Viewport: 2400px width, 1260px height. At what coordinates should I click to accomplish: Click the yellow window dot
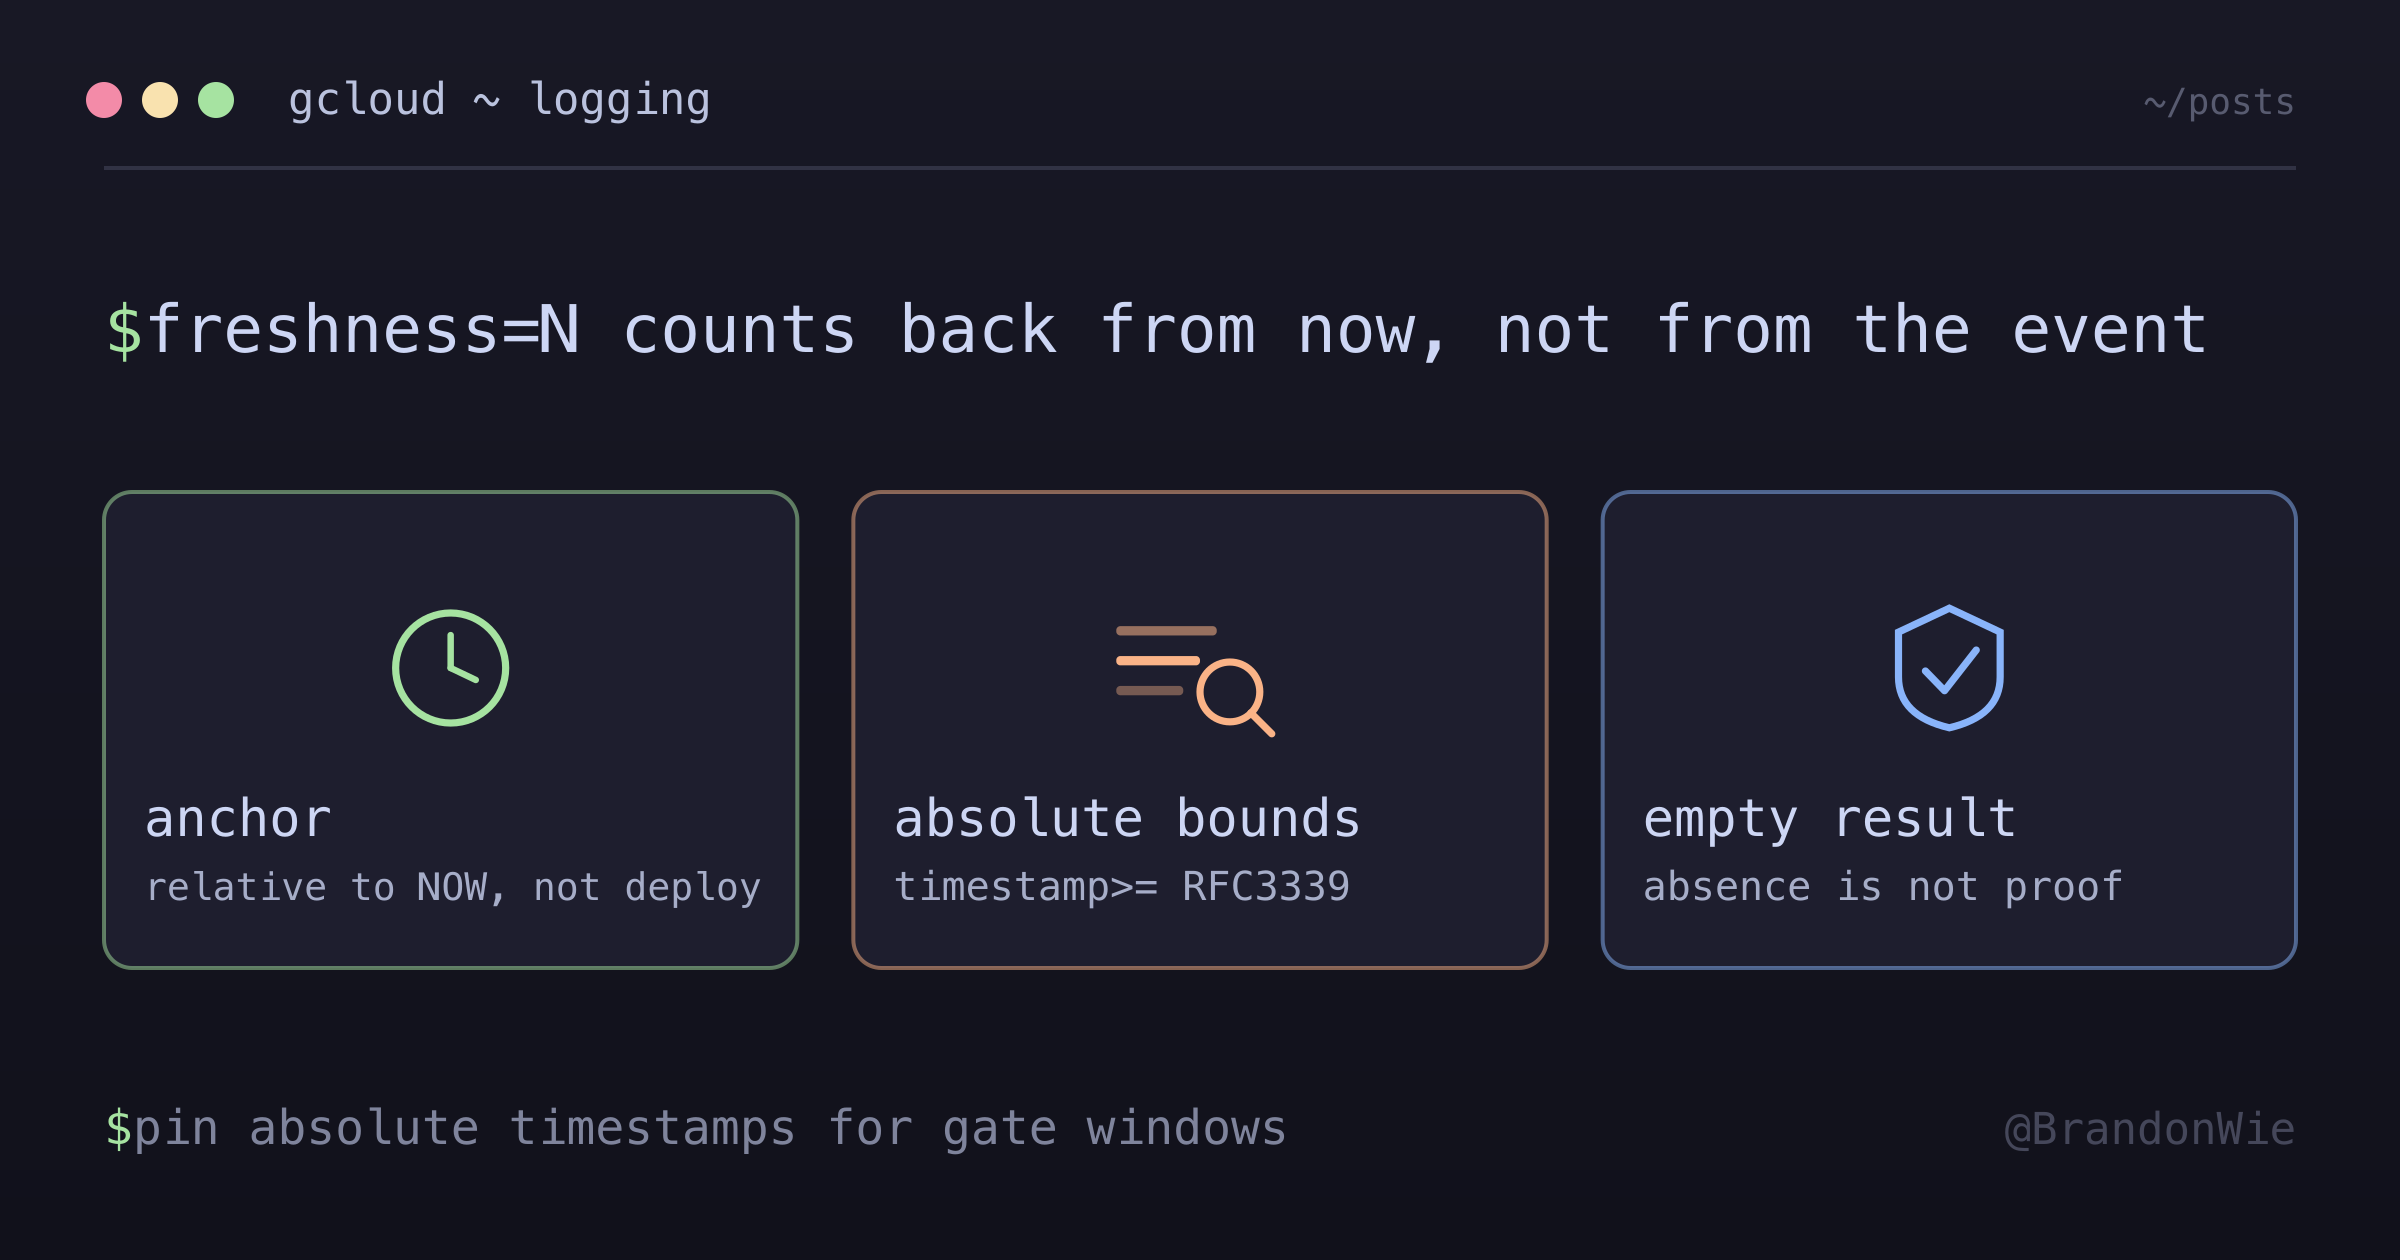point(160,100)
